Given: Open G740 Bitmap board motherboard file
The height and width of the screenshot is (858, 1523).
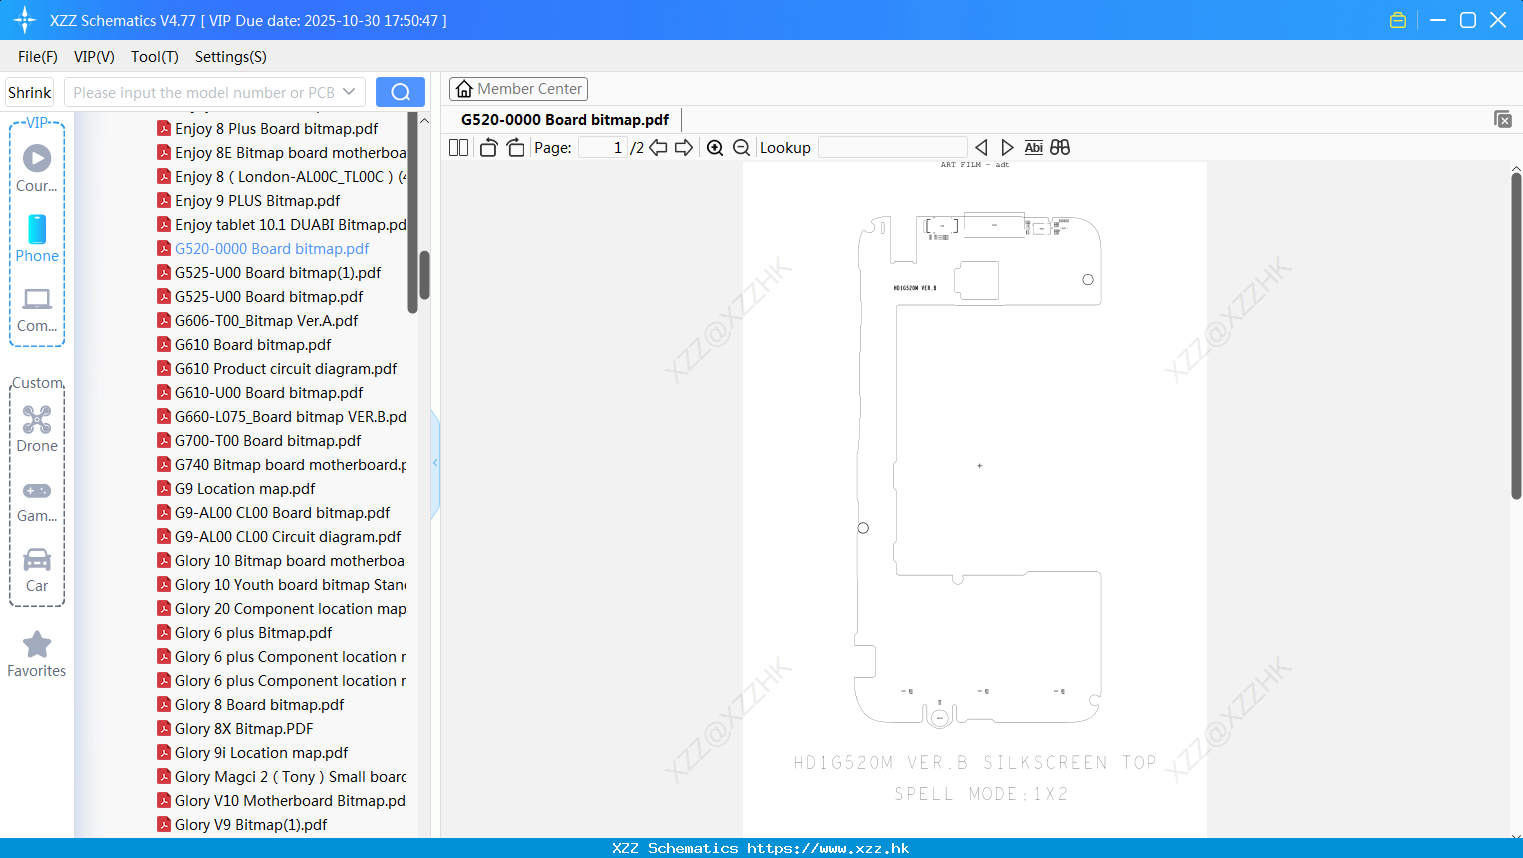Looking at the screenshot, I should point(290,465).
